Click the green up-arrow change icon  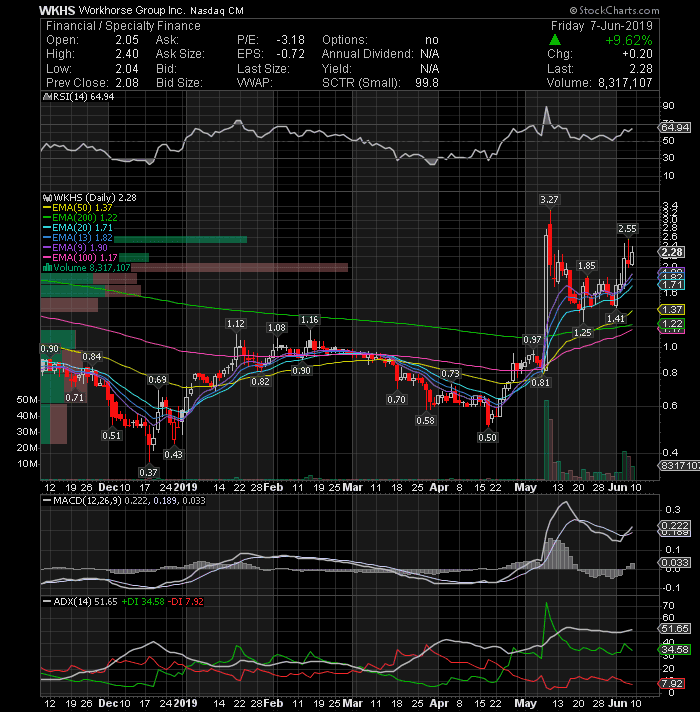555,40
